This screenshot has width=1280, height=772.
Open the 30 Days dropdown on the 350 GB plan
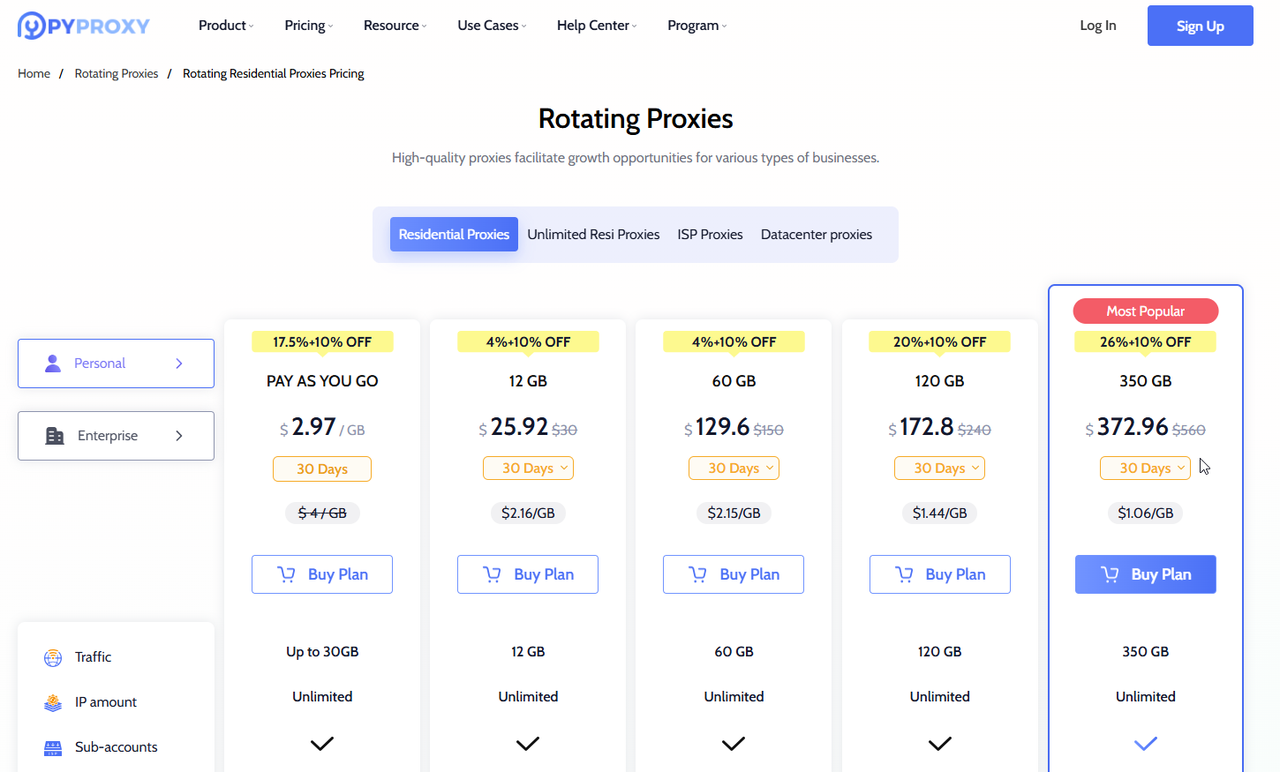(1145, 467)
